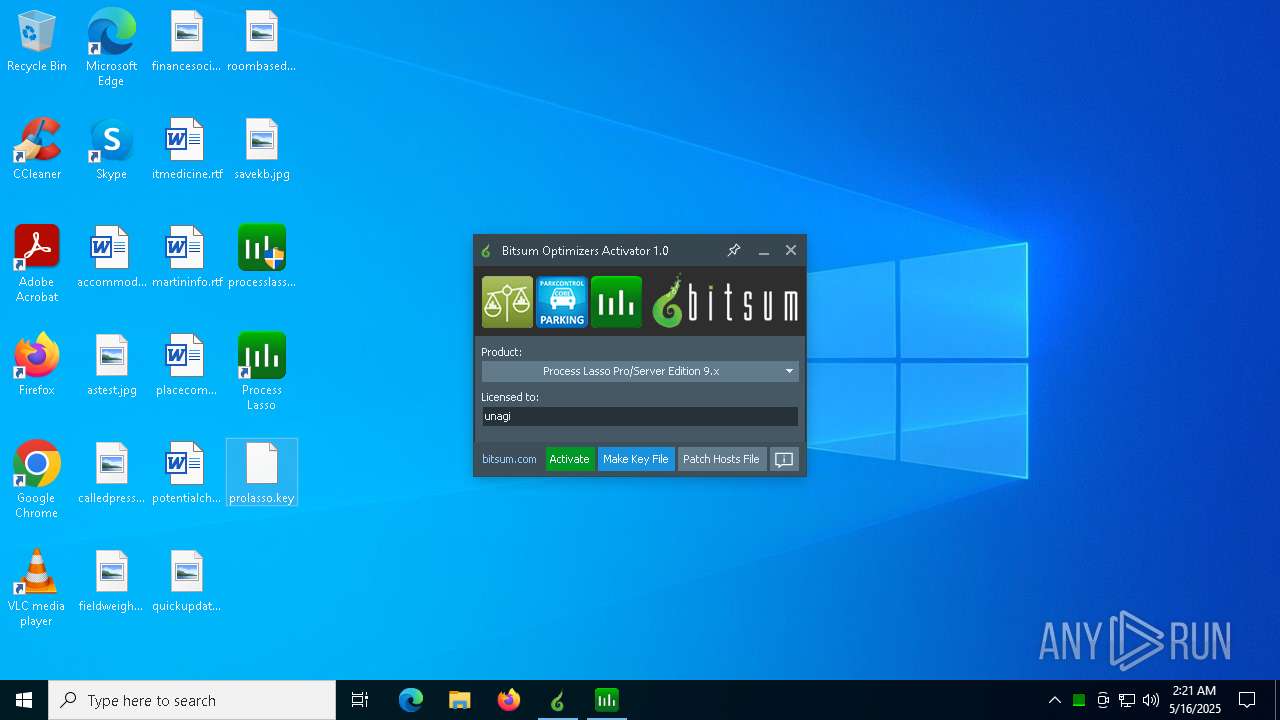This screenshot has width=1280, height=720.
Task: Focus the Licensed to text field
Action: tap(640, 416)
